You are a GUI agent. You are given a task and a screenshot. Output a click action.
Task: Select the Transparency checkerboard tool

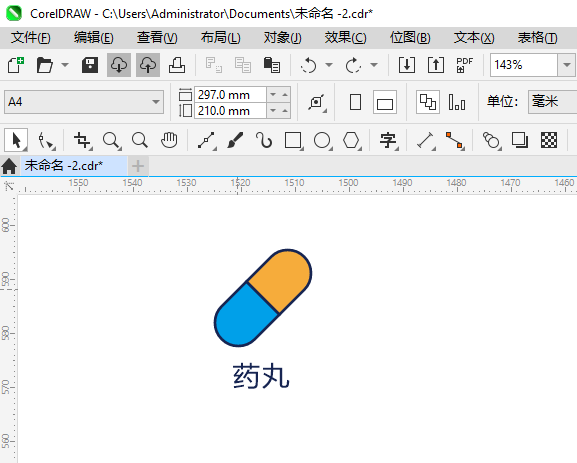point(549,141)
